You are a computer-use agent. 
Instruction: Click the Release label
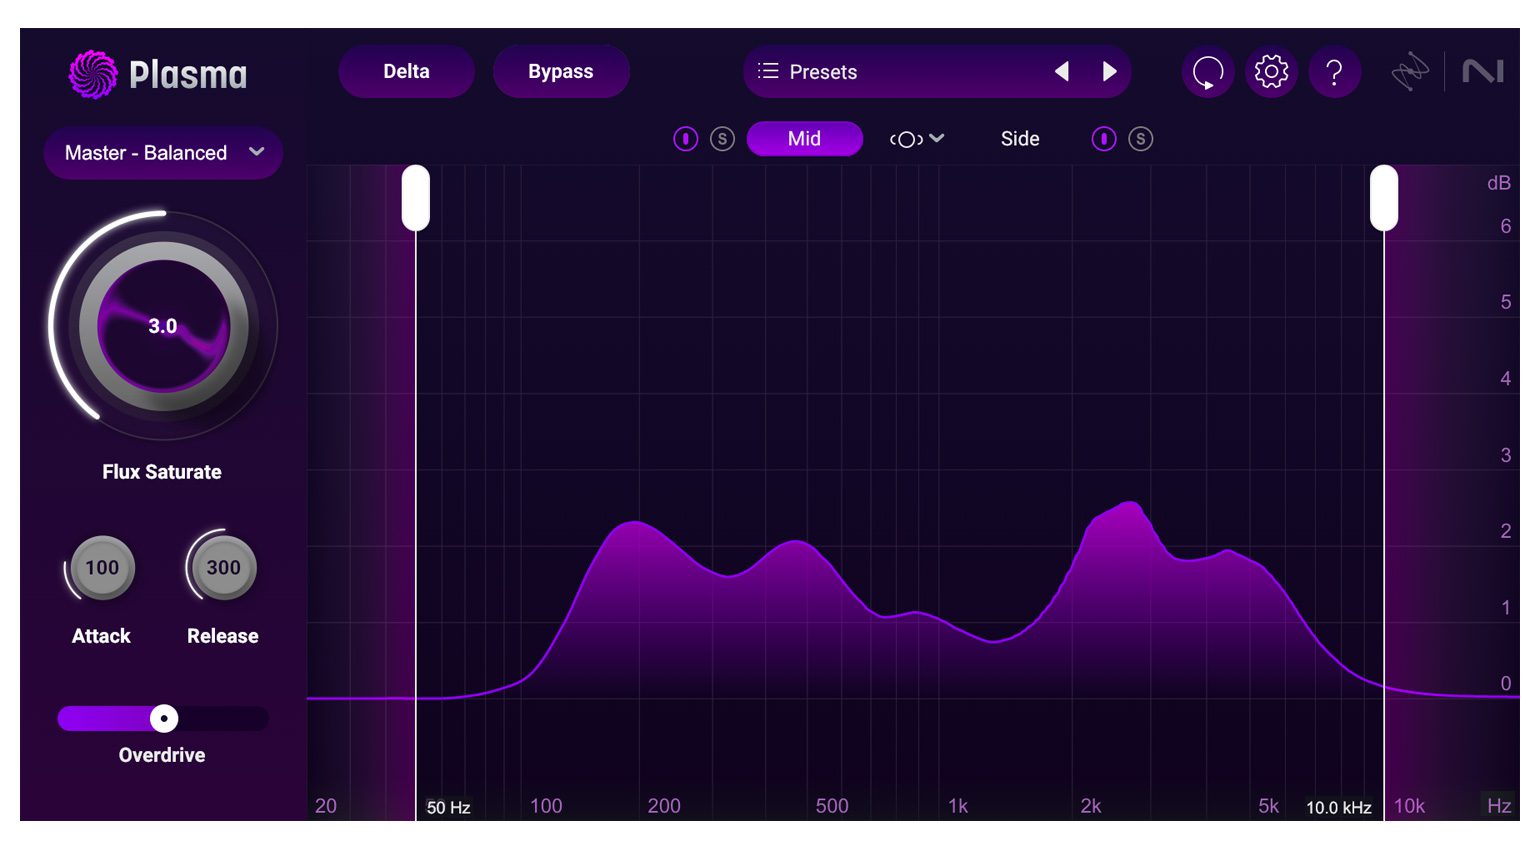[x=223, y=636]
